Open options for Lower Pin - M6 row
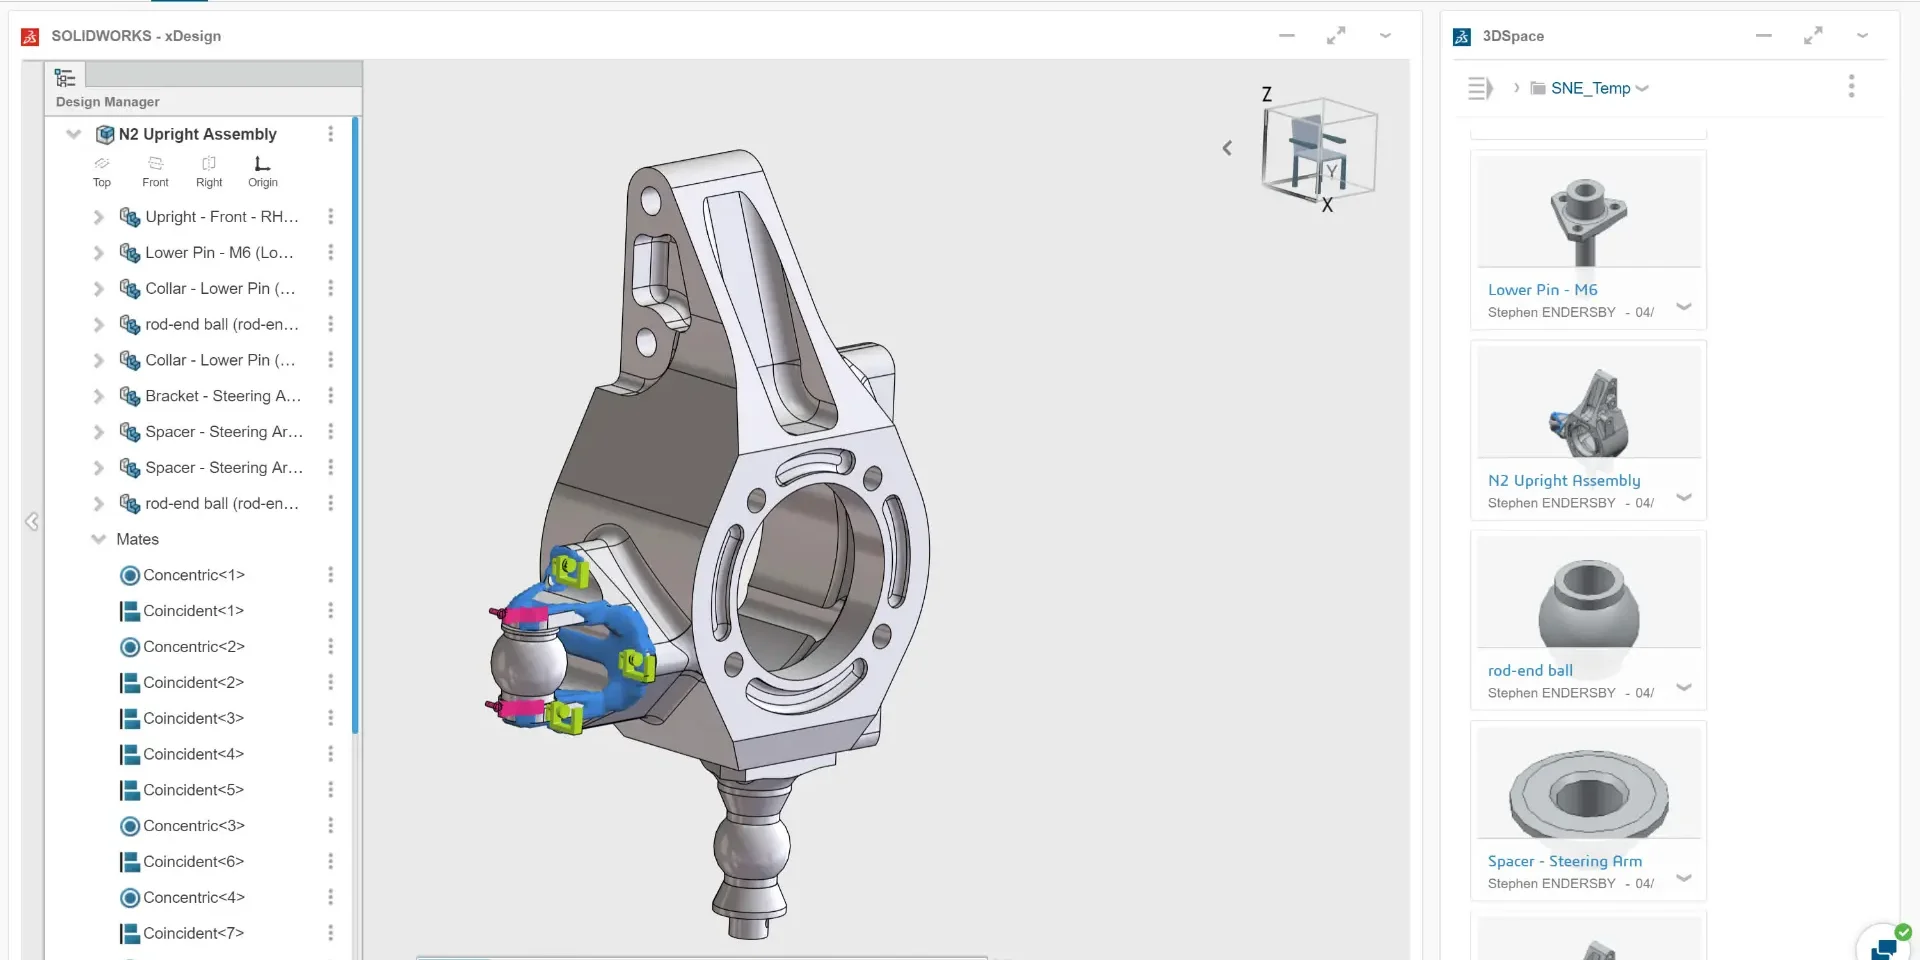Viewport: 1920px width, 960px height. click(x=331, y=253)
